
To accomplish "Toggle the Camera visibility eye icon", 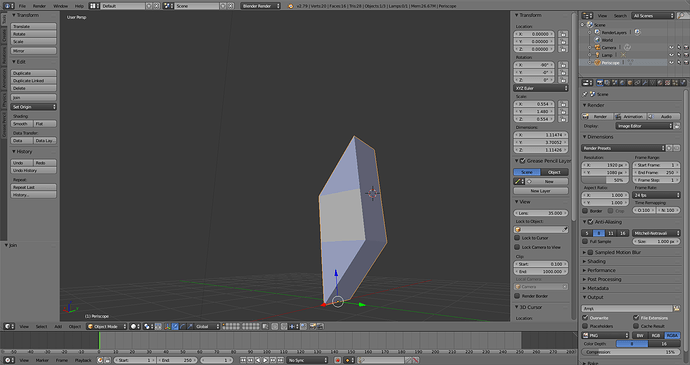I will (x=671, y=48).
